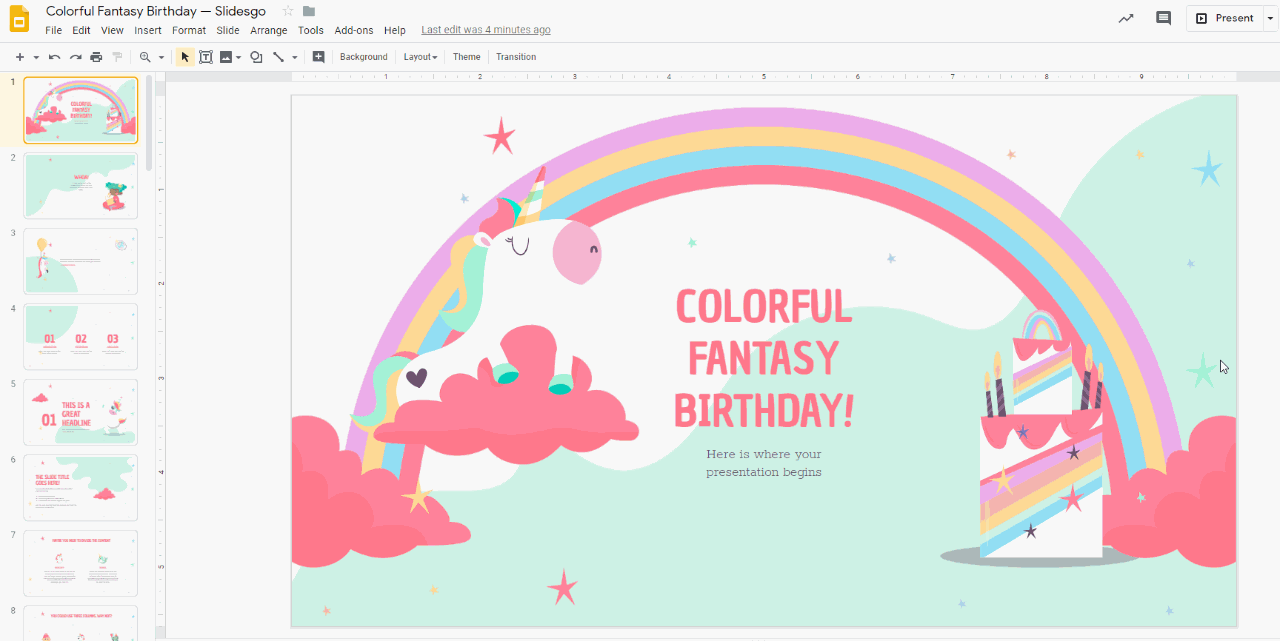Click the Paint format icon
Viewport: 1280px width, 641px height.
pos(117,57)
